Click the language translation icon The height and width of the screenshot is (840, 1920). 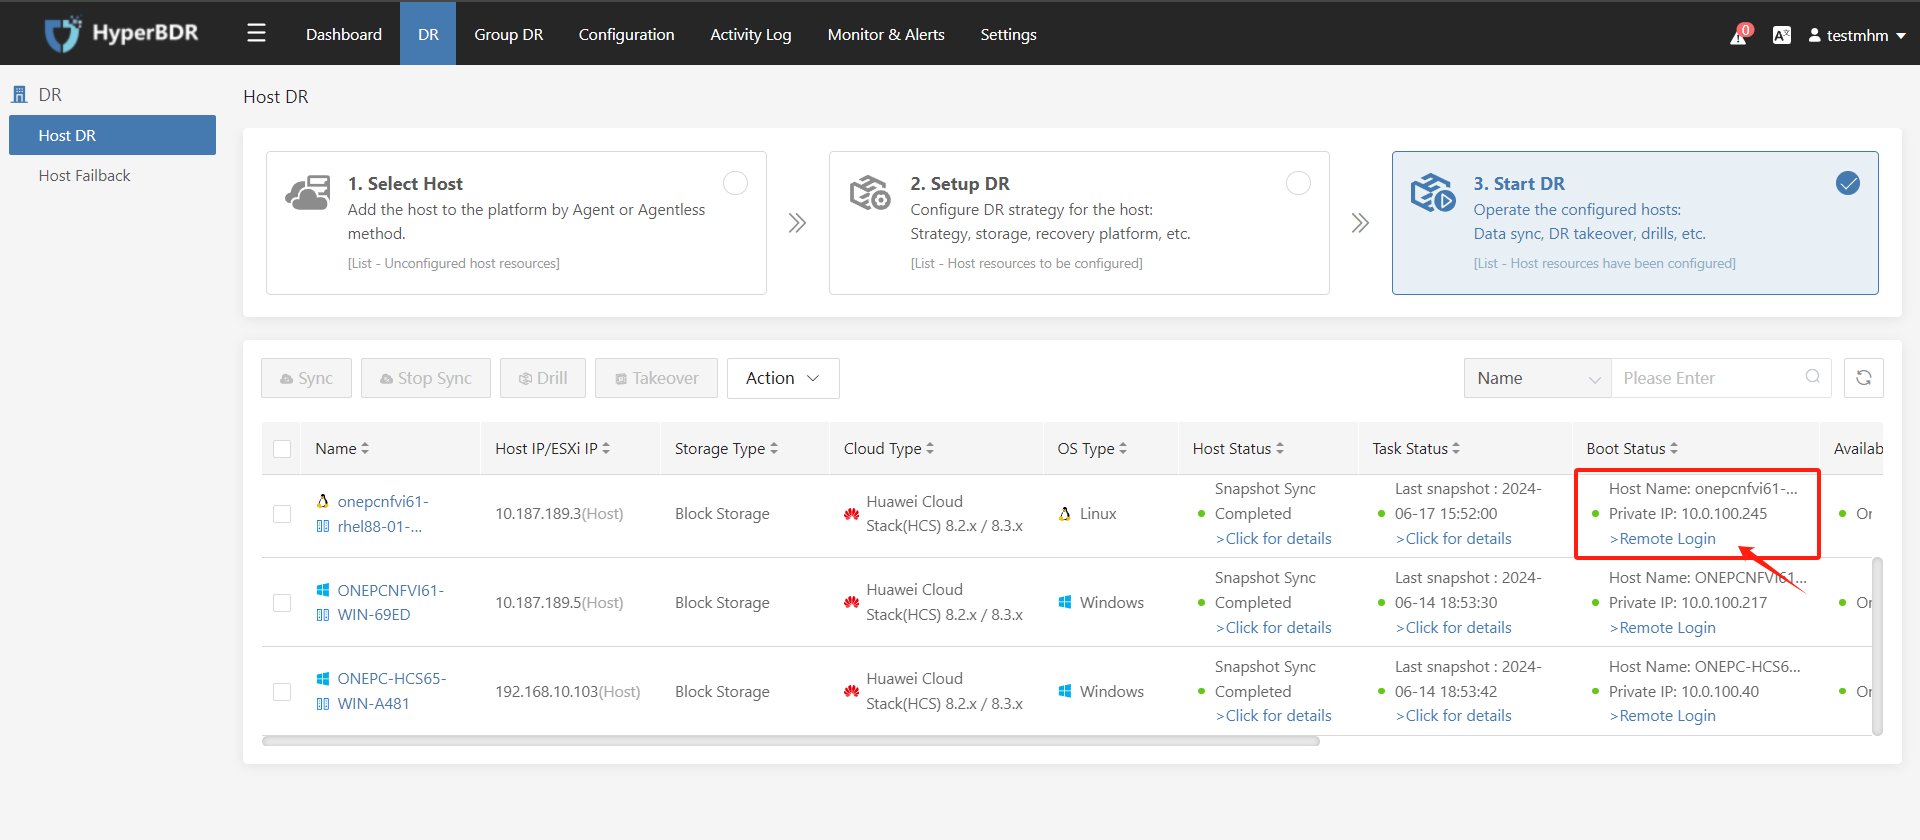click(1781, 35)
